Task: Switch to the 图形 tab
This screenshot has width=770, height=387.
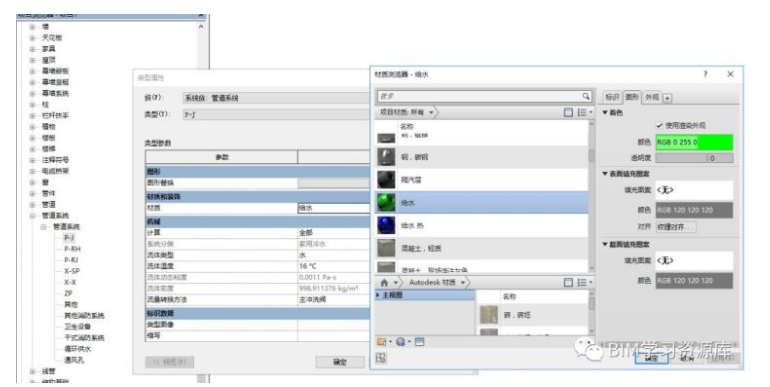Action: click(x=632, y=97)
